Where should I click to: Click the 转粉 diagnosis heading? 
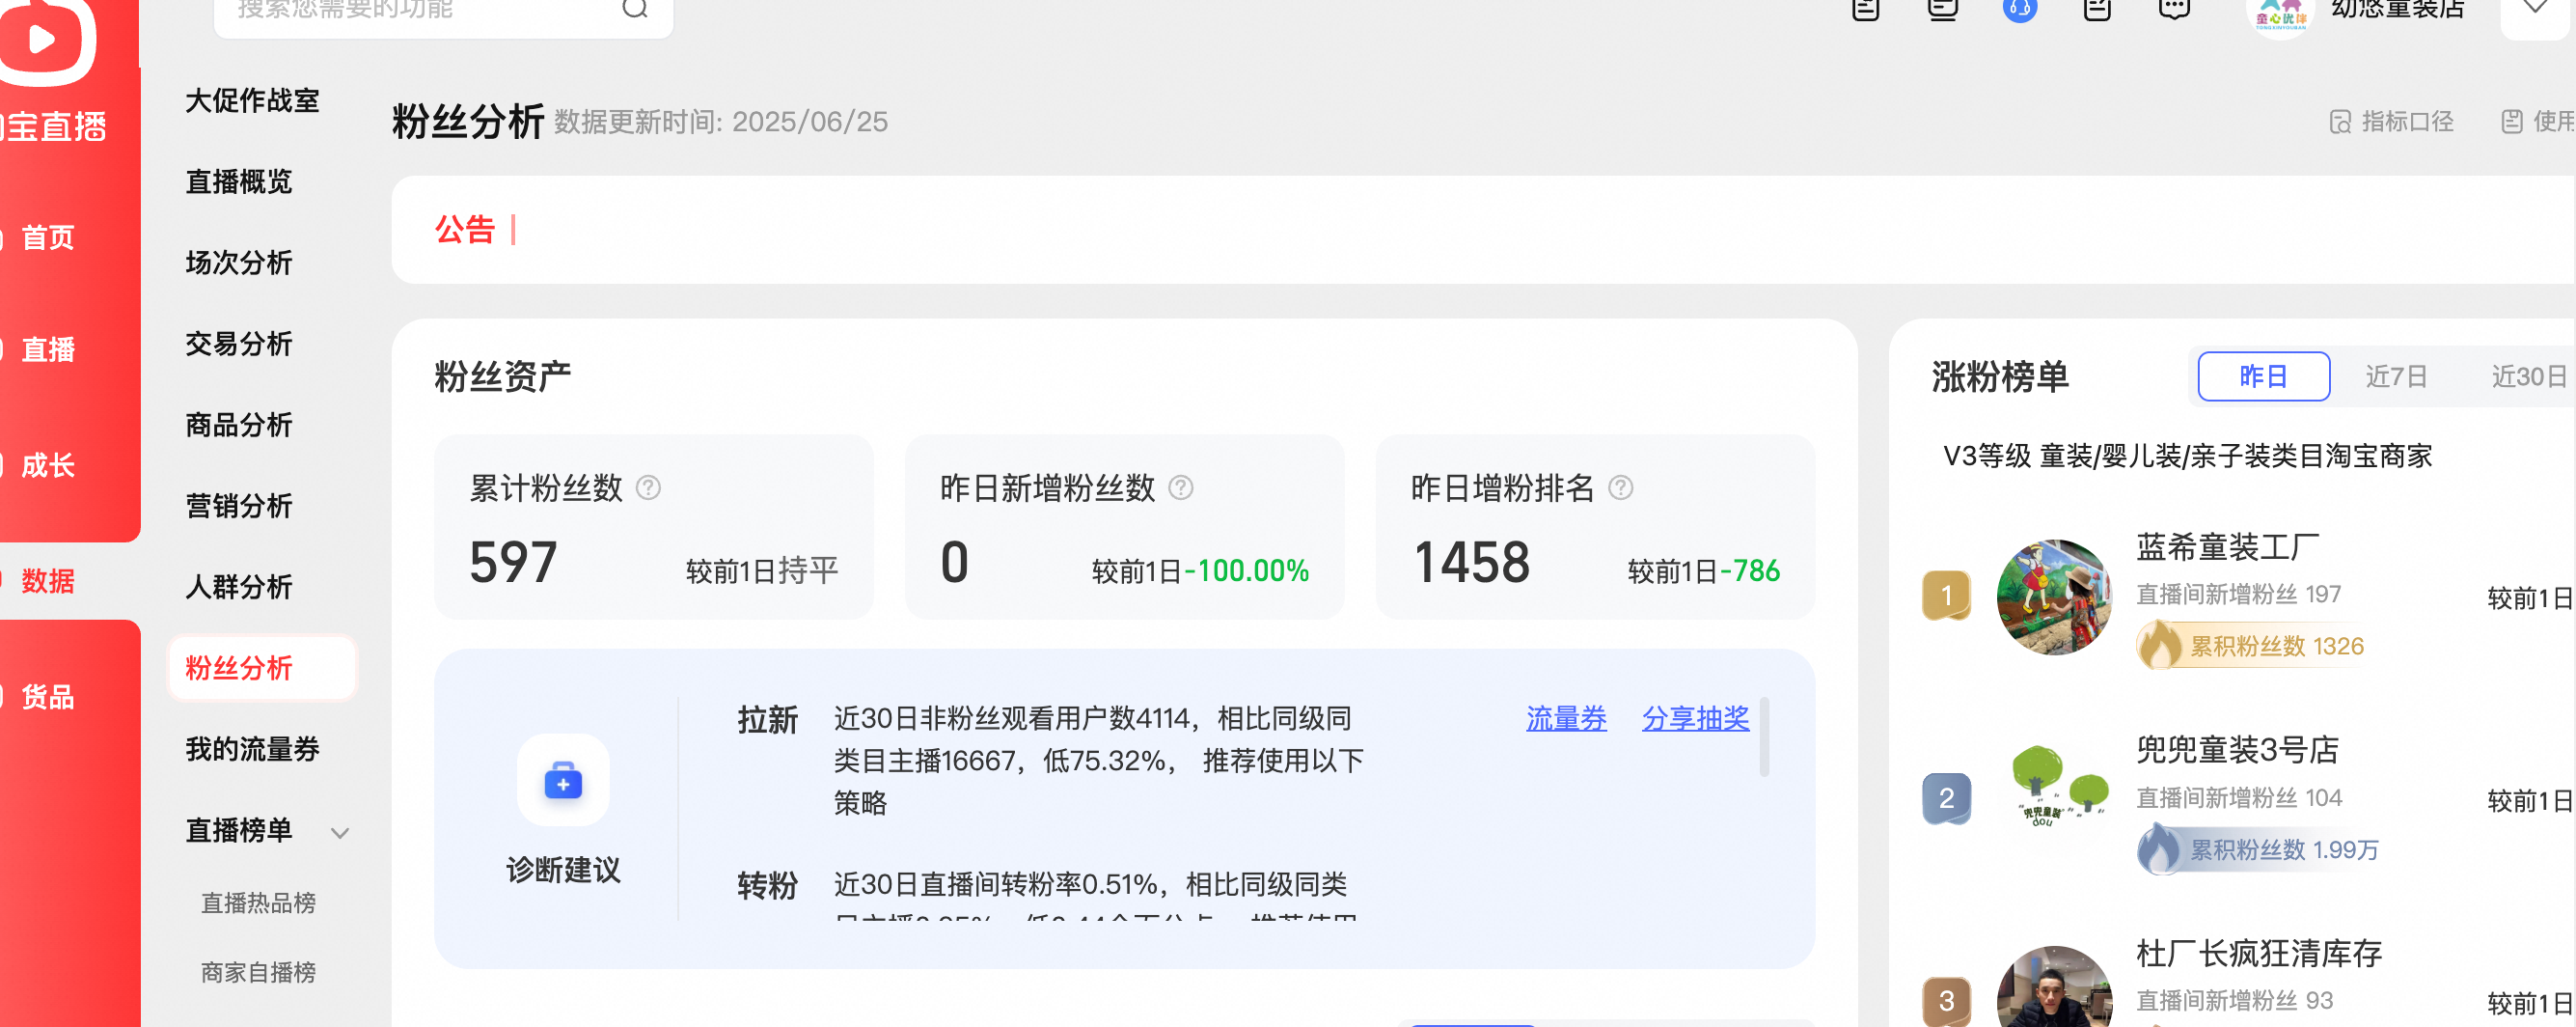767,886
